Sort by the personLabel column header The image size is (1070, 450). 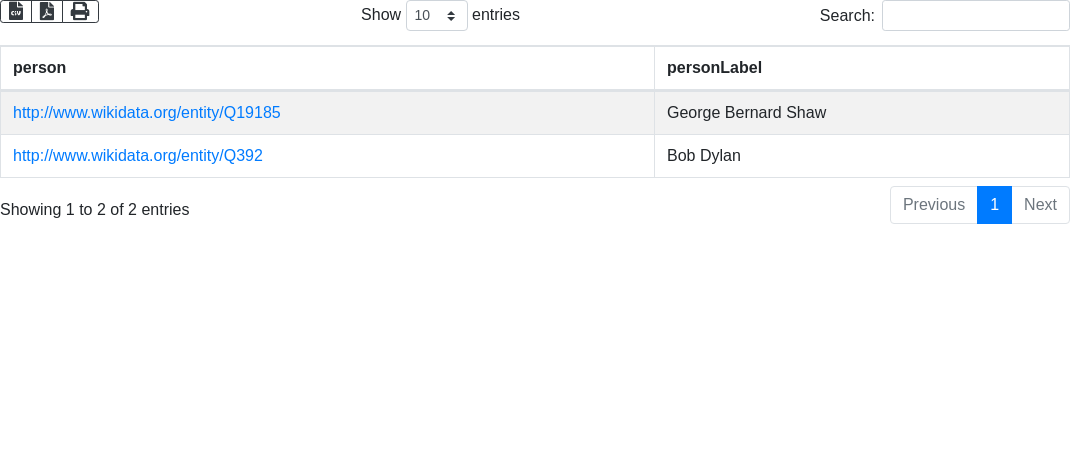coord(714,68)
